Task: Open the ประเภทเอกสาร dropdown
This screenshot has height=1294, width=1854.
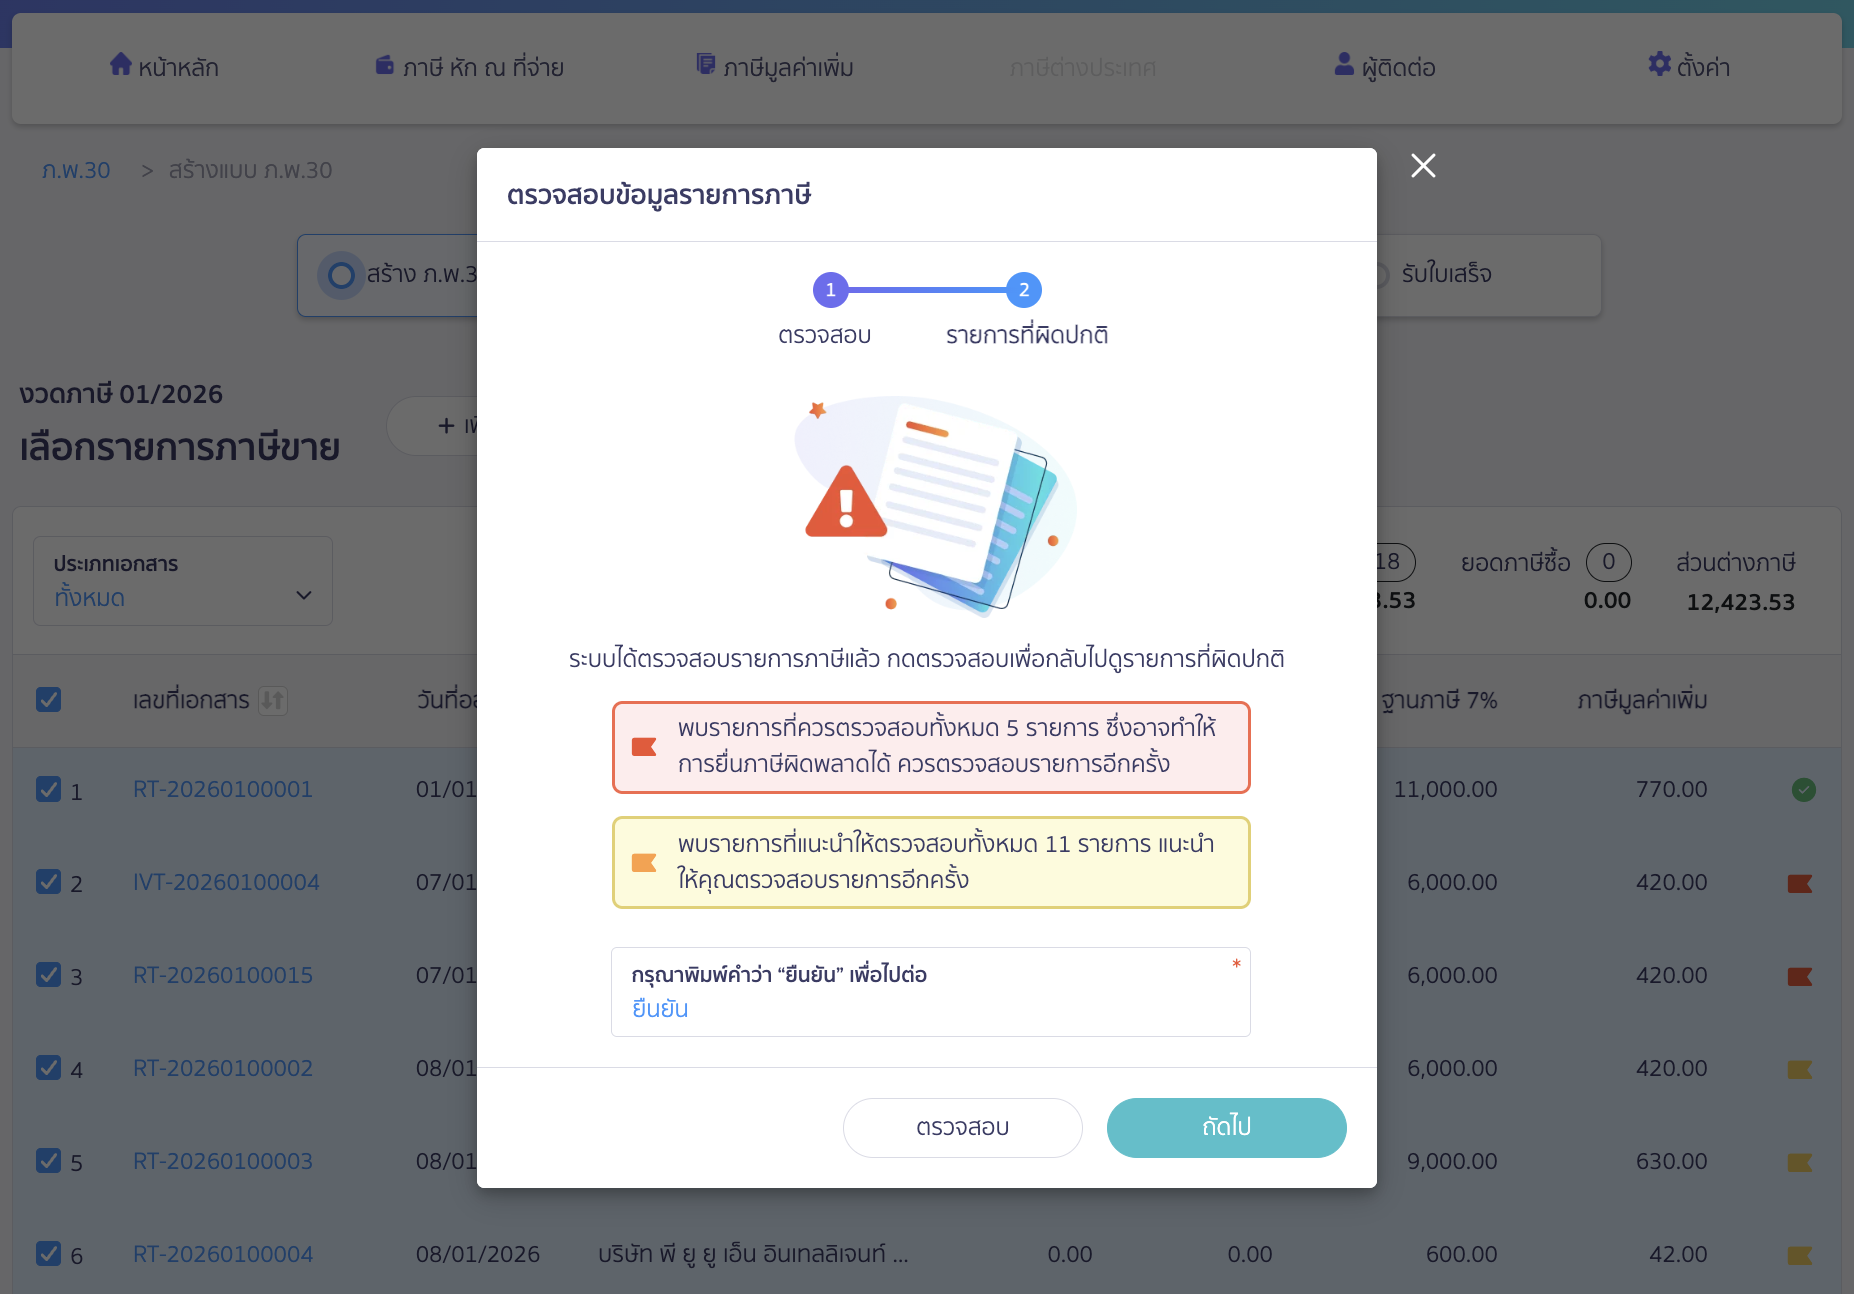Action: [x=183, y=581]
